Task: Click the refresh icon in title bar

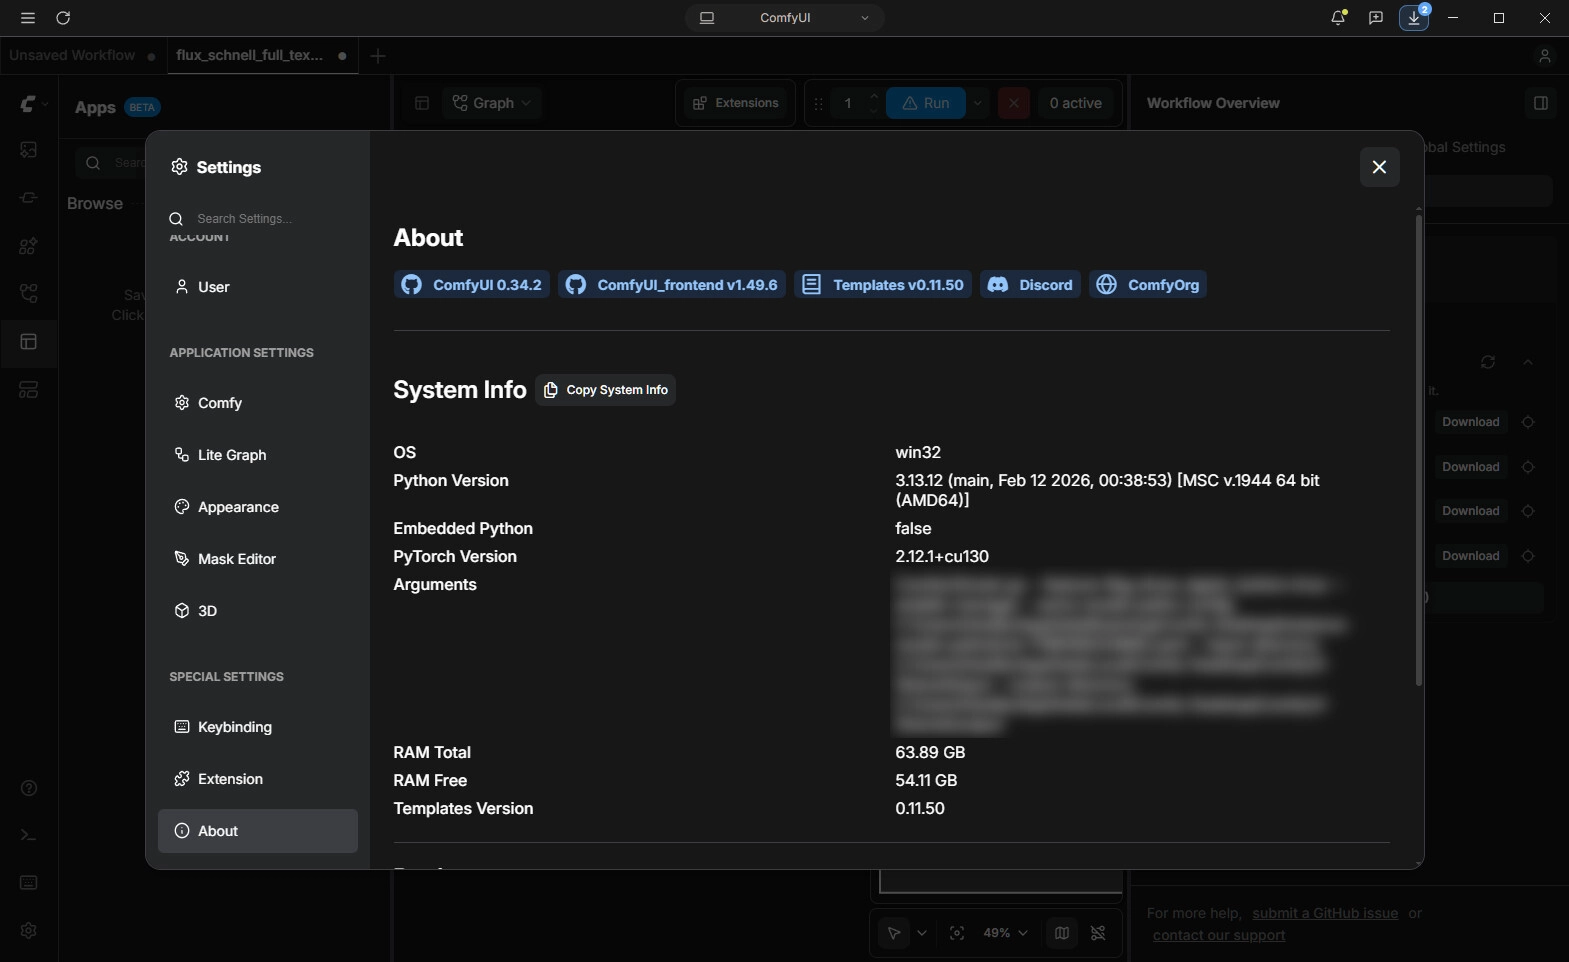Action: click(x=63, y=18)
